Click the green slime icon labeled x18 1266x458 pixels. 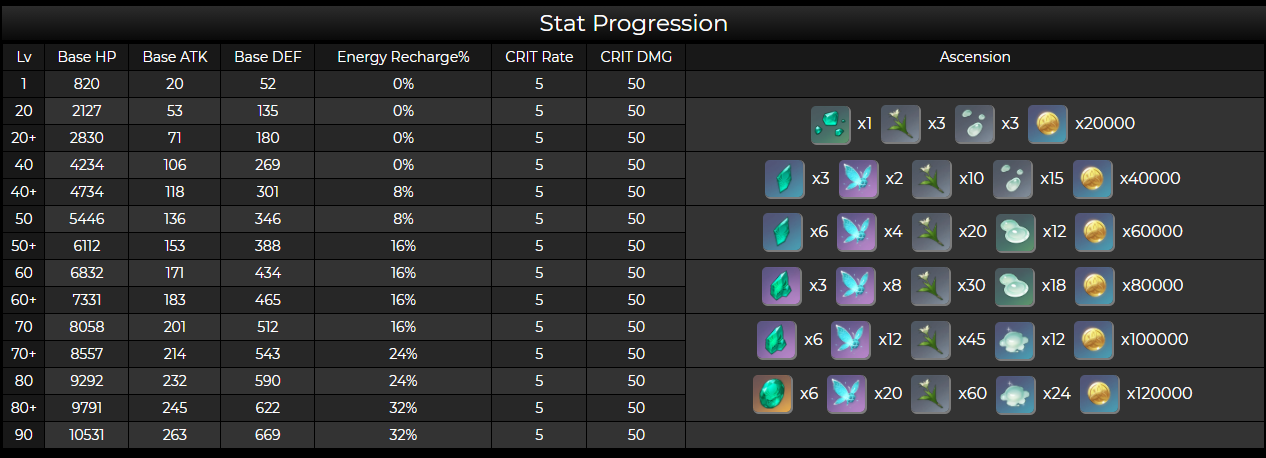point(1016,286)
